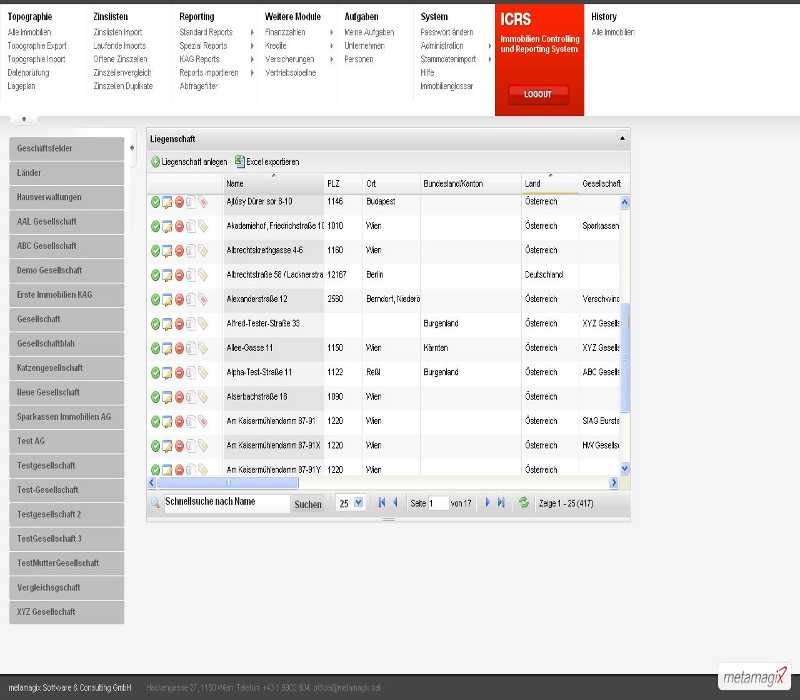Screen dimensions: 800x700
Task: Open Lageplan menu entry
Action: [21, 86]
